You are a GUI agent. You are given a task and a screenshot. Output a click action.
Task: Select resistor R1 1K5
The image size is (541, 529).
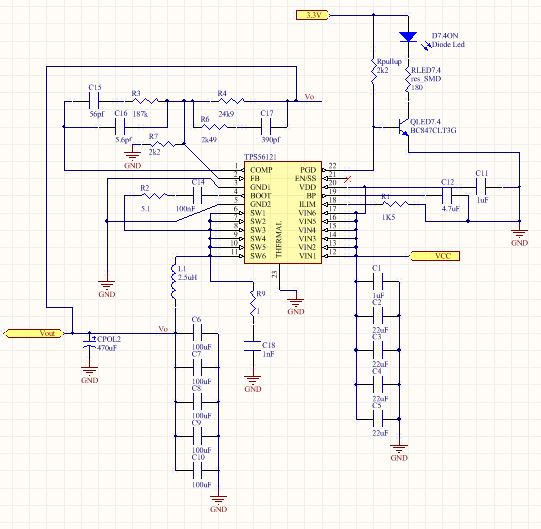pos(395,204)
